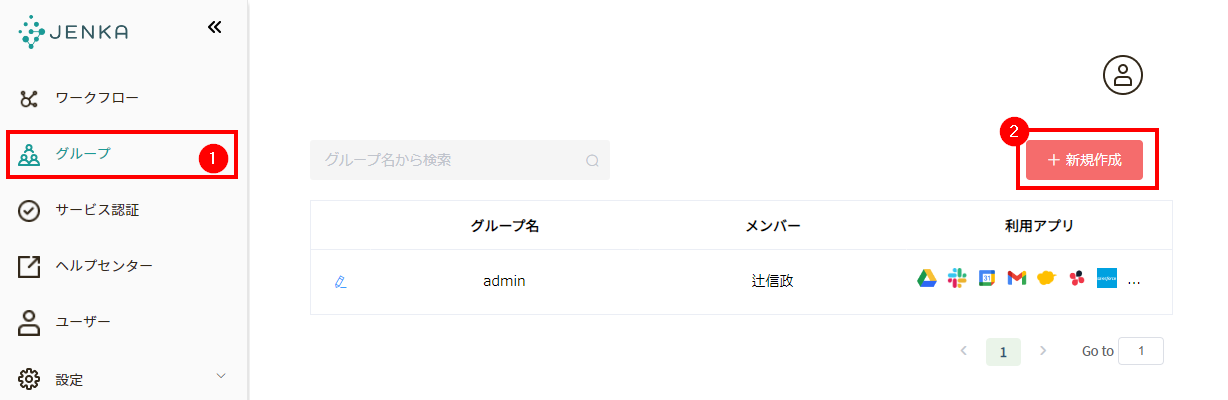Go to the ヘルプセンター link

point(104,266)
